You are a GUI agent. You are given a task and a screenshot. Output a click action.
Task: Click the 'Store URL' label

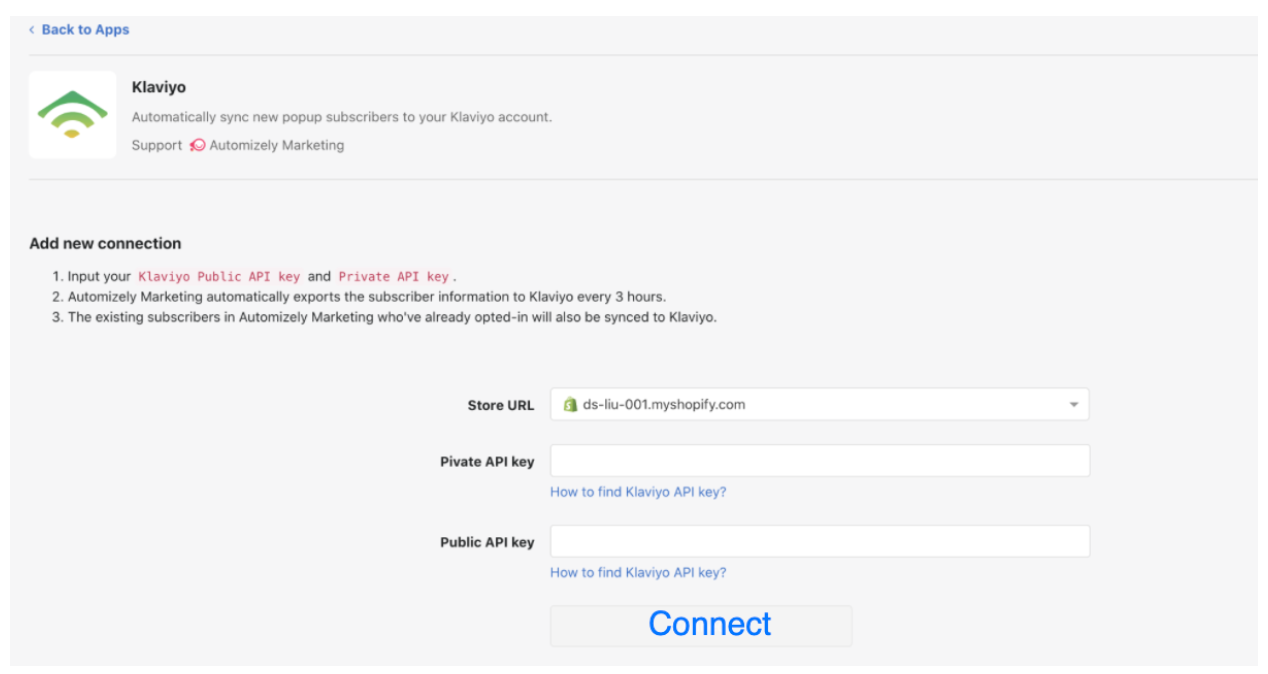(501, 405)
